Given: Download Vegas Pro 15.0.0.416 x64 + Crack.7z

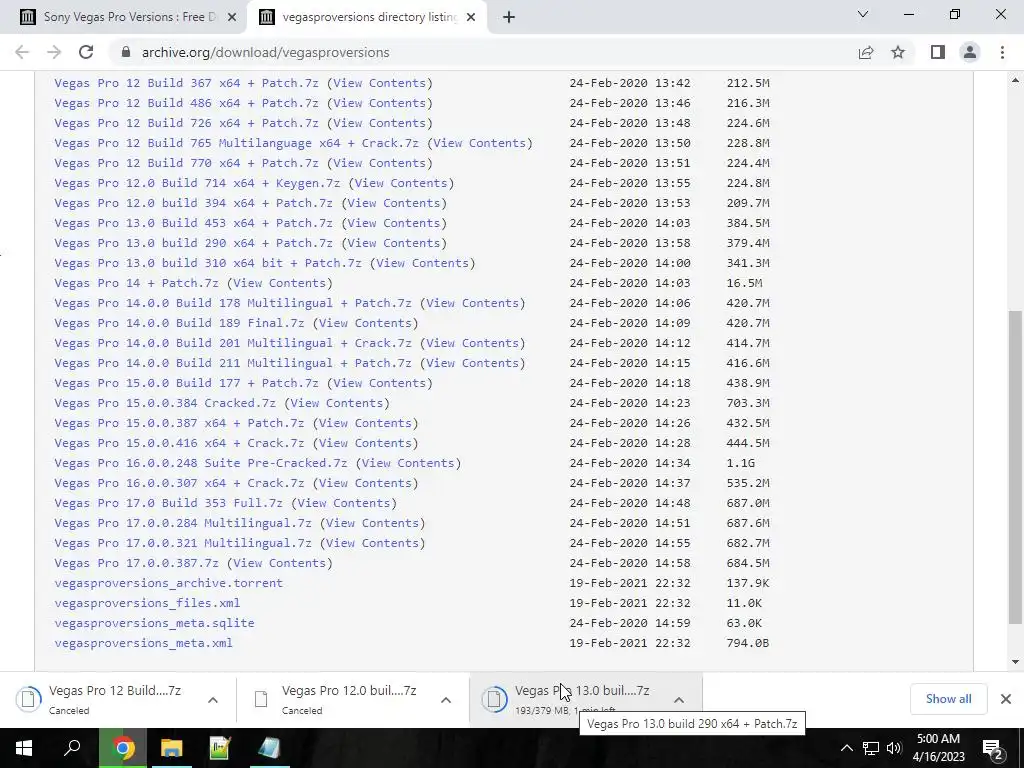Looking at the screenshot, I should click(179, 443).
